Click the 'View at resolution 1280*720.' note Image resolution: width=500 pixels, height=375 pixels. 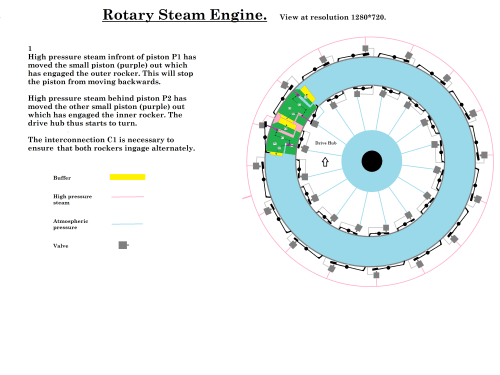333,17
